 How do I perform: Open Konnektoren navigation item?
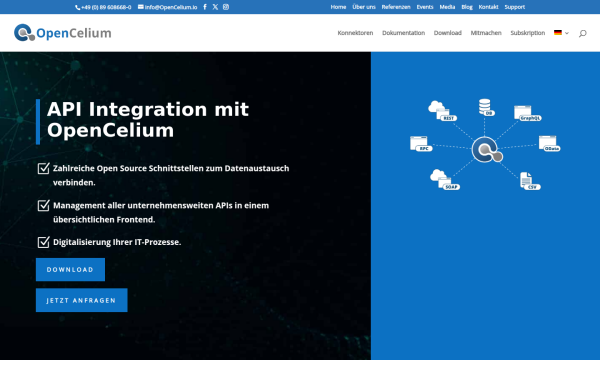pyautogui.click(x=355, y=33)
